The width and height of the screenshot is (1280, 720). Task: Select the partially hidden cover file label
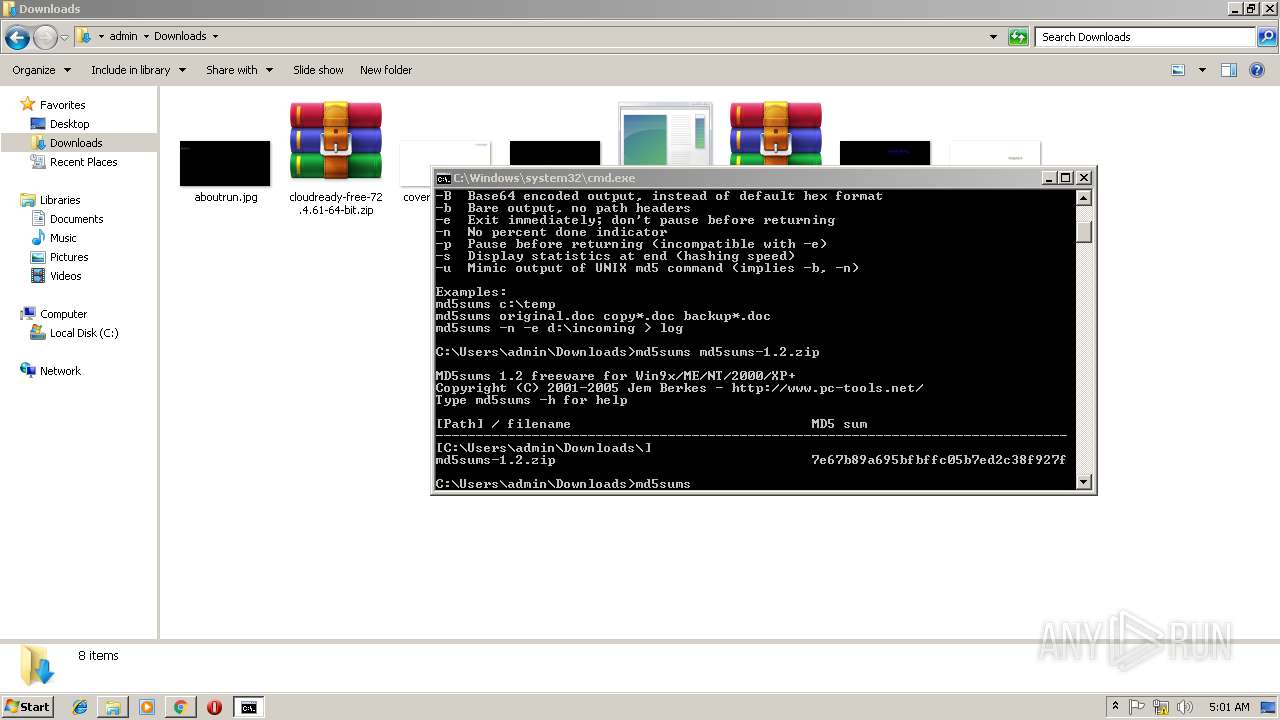[416, 197]
